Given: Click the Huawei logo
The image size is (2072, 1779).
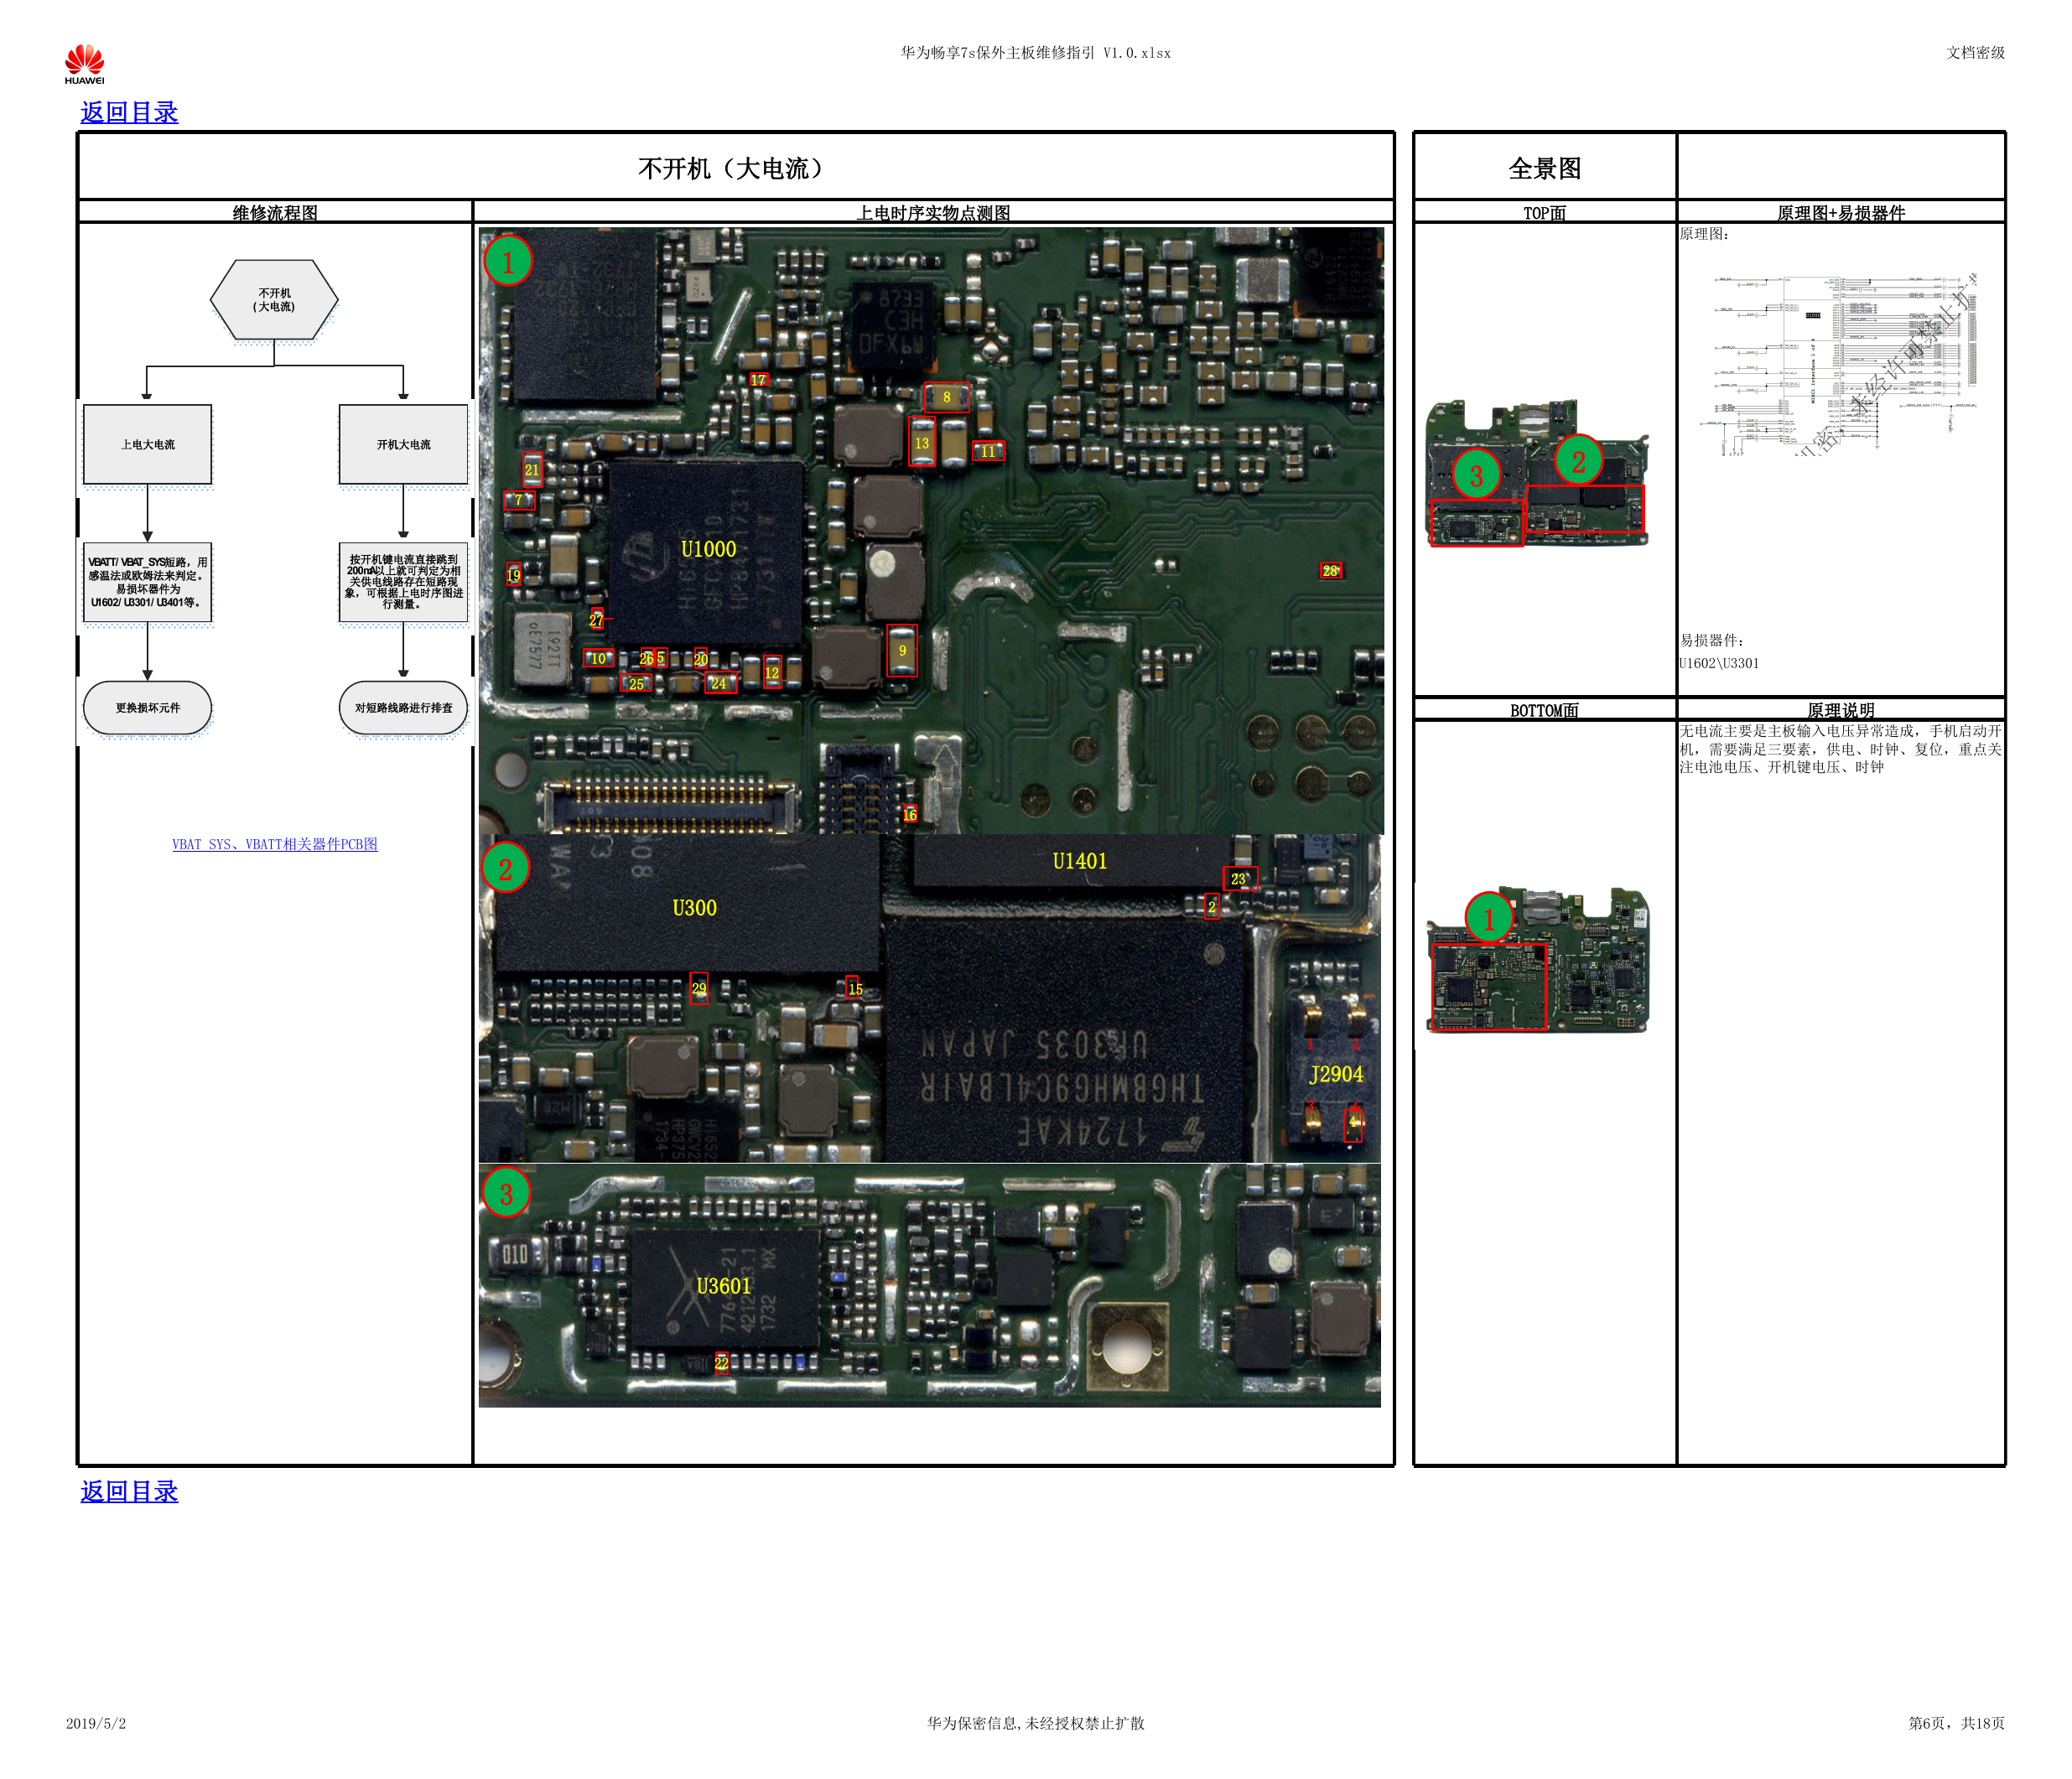Looking at the screenshot, I should pyautogui.click(x=85, y=63).
